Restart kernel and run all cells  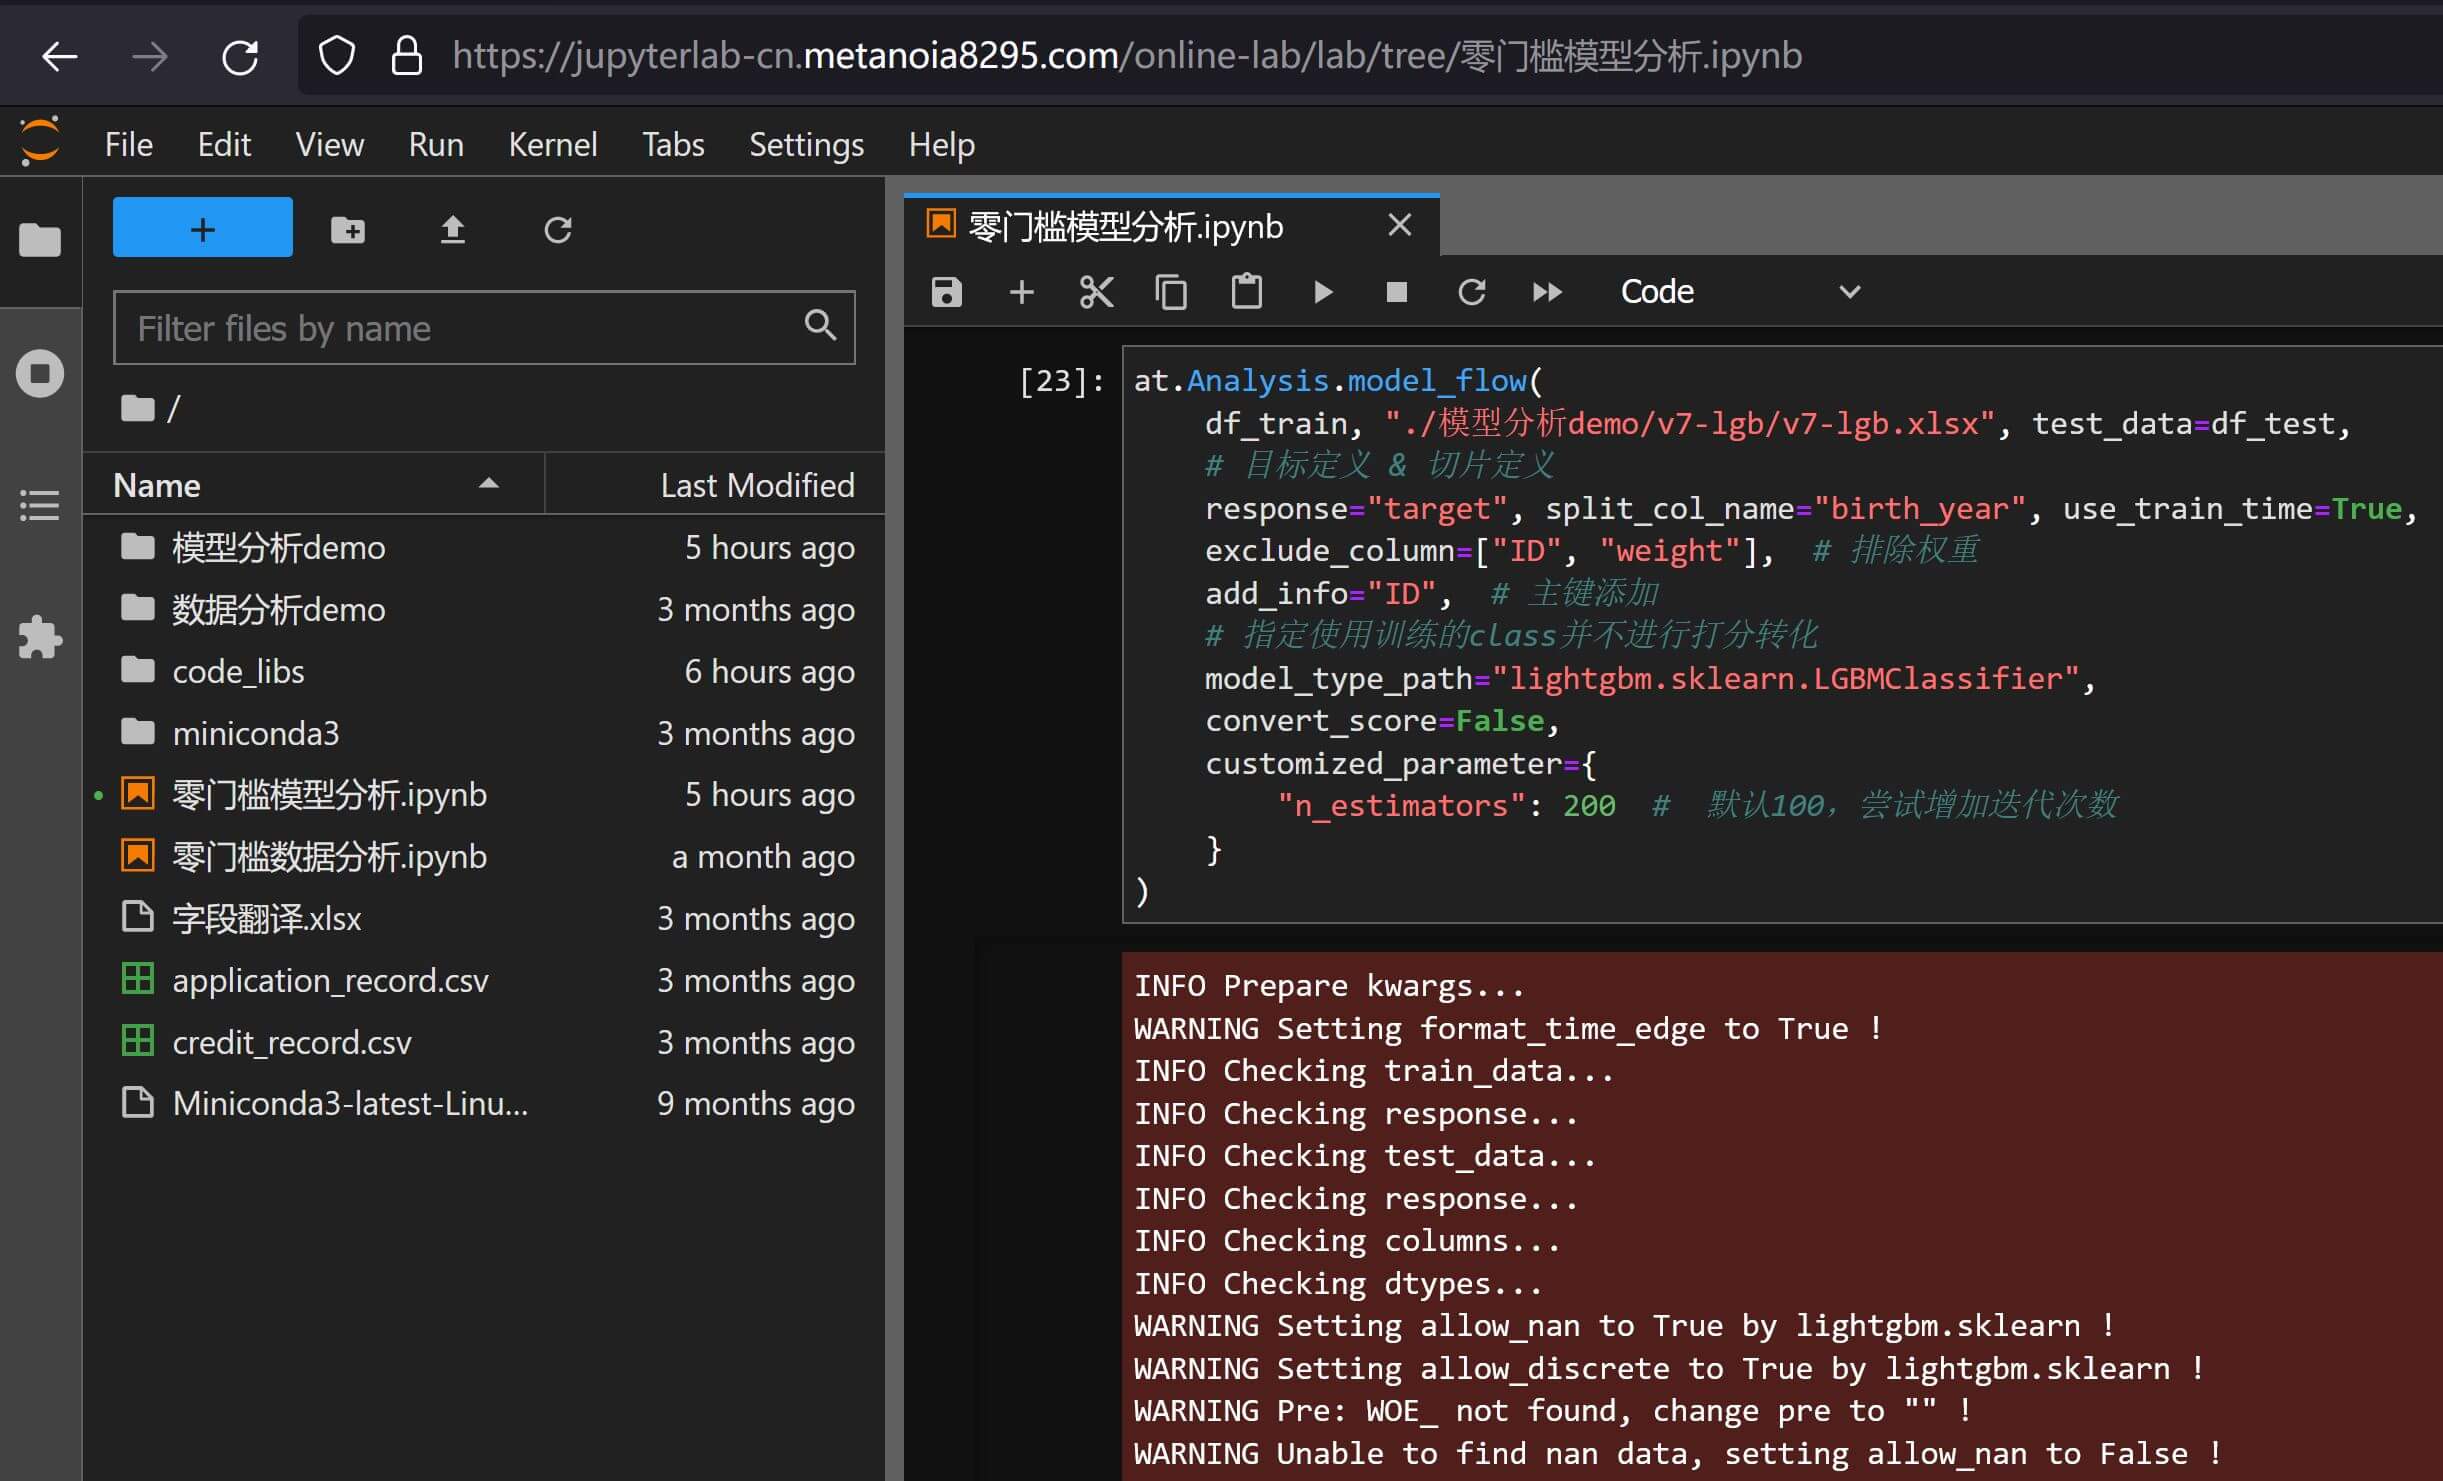pos(1546,292)
